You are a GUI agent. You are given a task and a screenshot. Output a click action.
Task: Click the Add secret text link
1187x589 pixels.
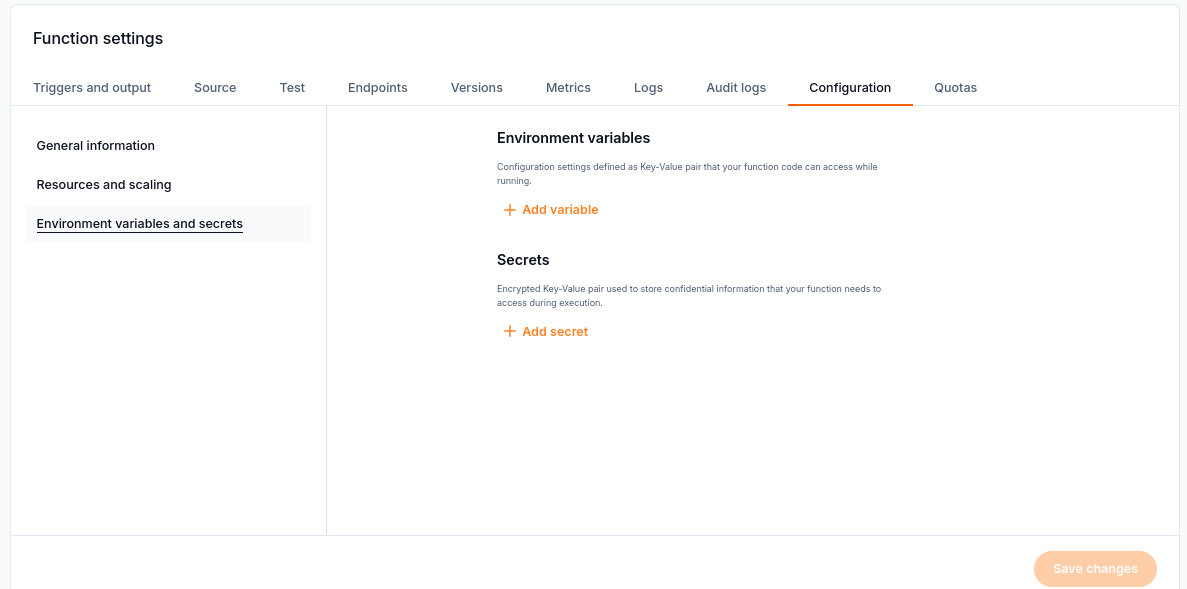pyautogui.click(x=555, y=332)
